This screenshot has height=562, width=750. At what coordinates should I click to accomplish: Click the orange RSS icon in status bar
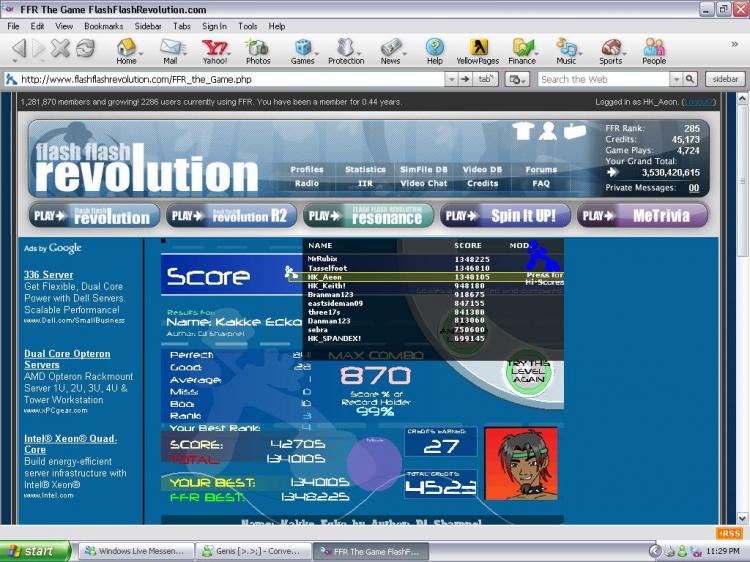(x=729, y=533)
